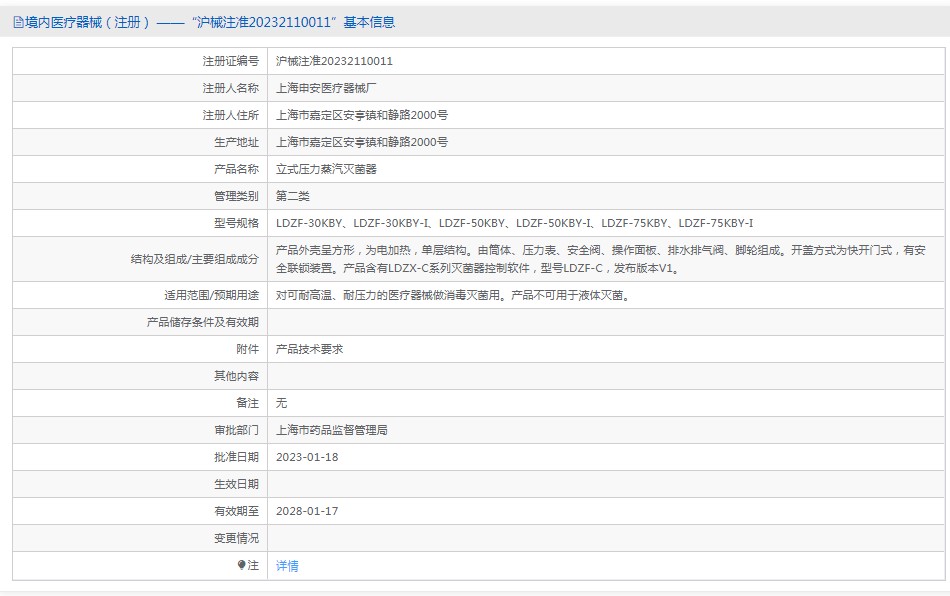
Task: Click the 型号规格 label
Action: [236, 223]
